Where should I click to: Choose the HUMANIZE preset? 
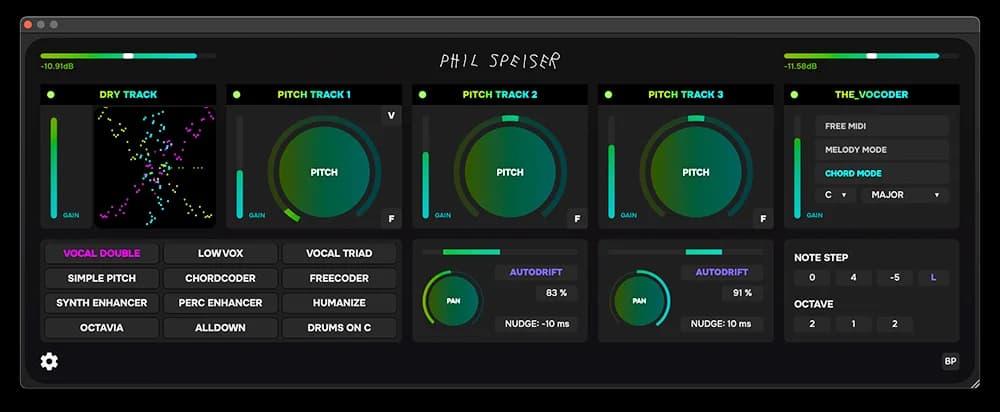[339, 303]
